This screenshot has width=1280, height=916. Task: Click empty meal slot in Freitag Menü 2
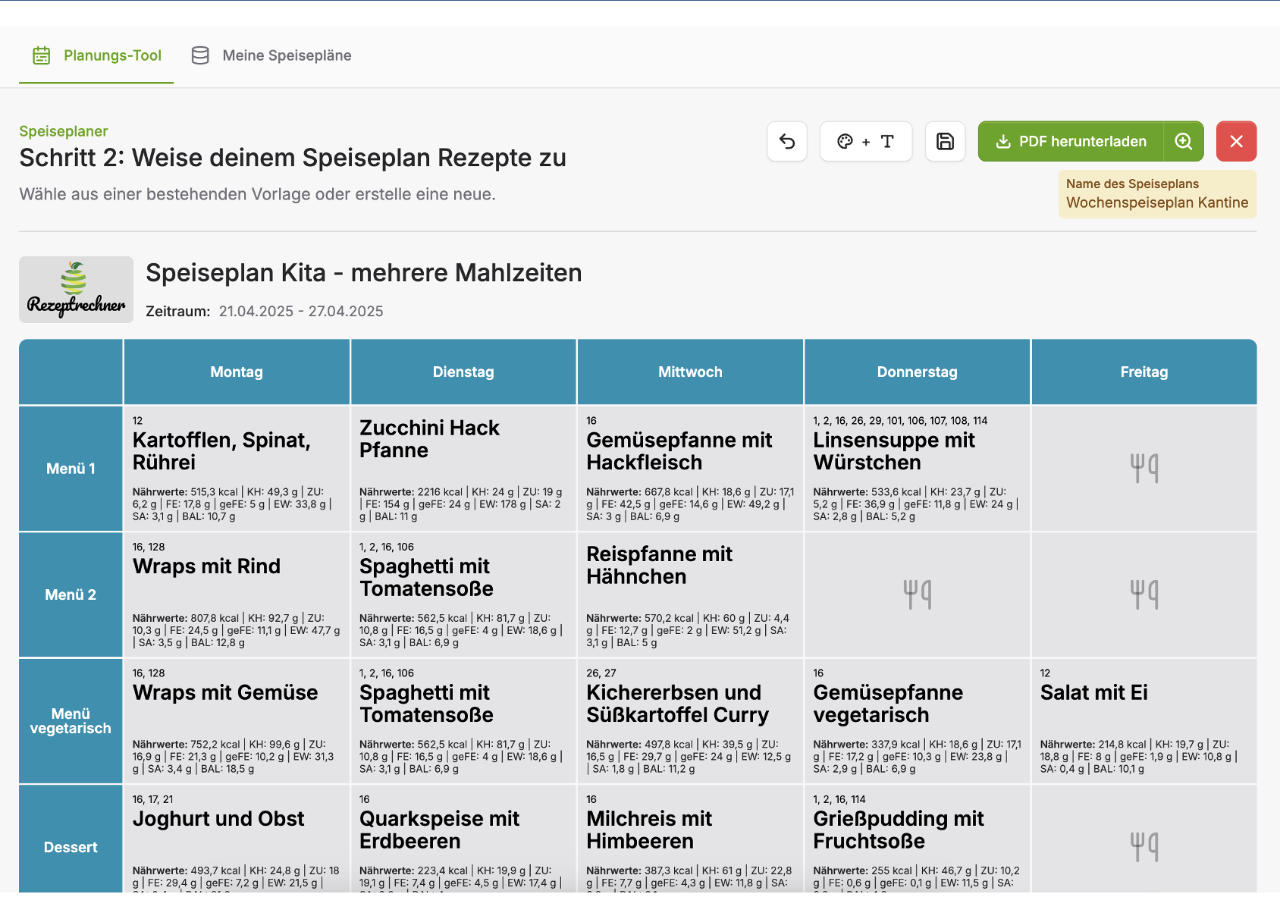[1144, 594]
